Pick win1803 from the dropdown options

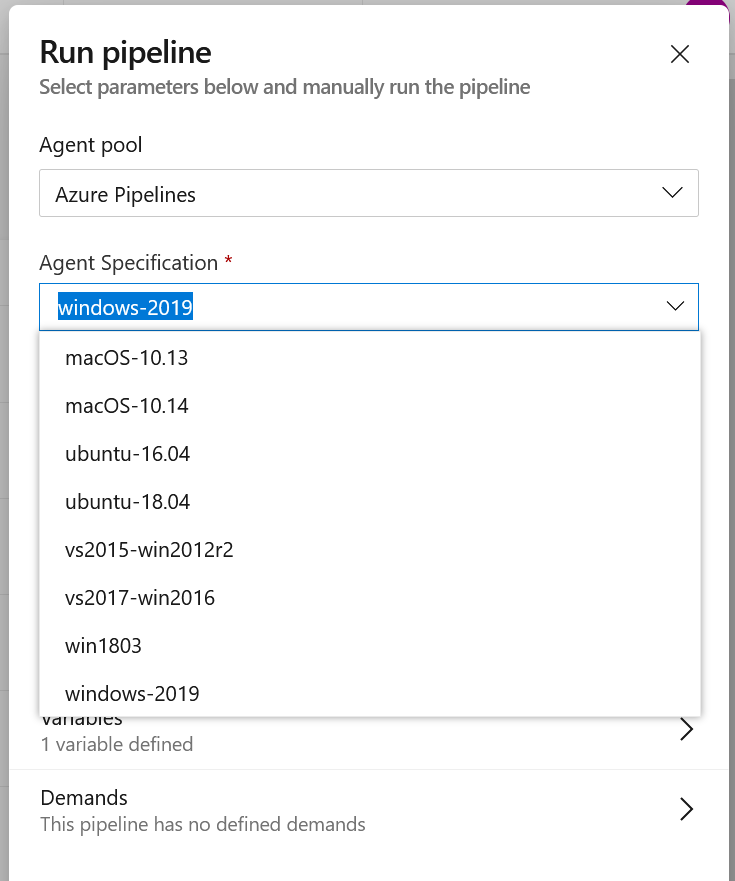click(103, 645)
